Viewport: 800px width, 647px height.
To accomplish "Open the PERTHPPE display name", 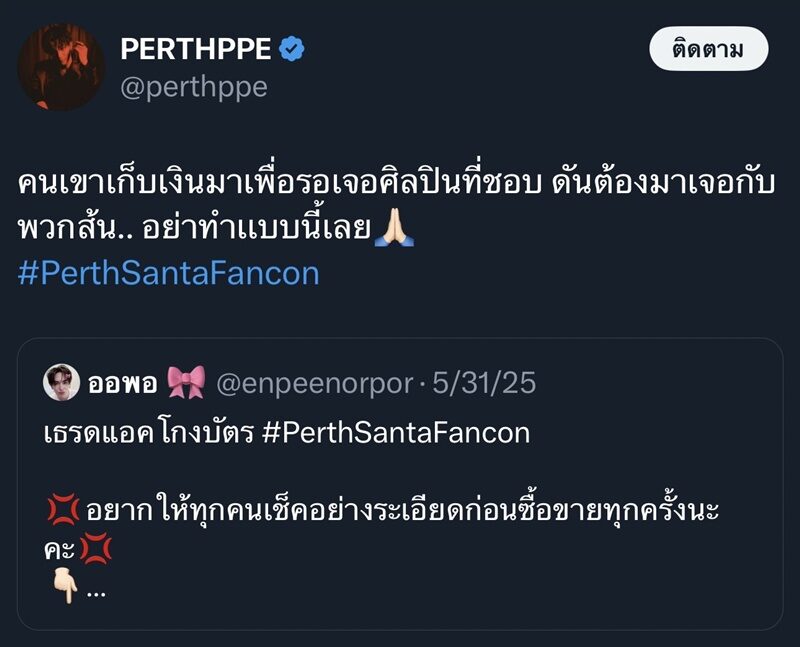I will click(197, 48).
